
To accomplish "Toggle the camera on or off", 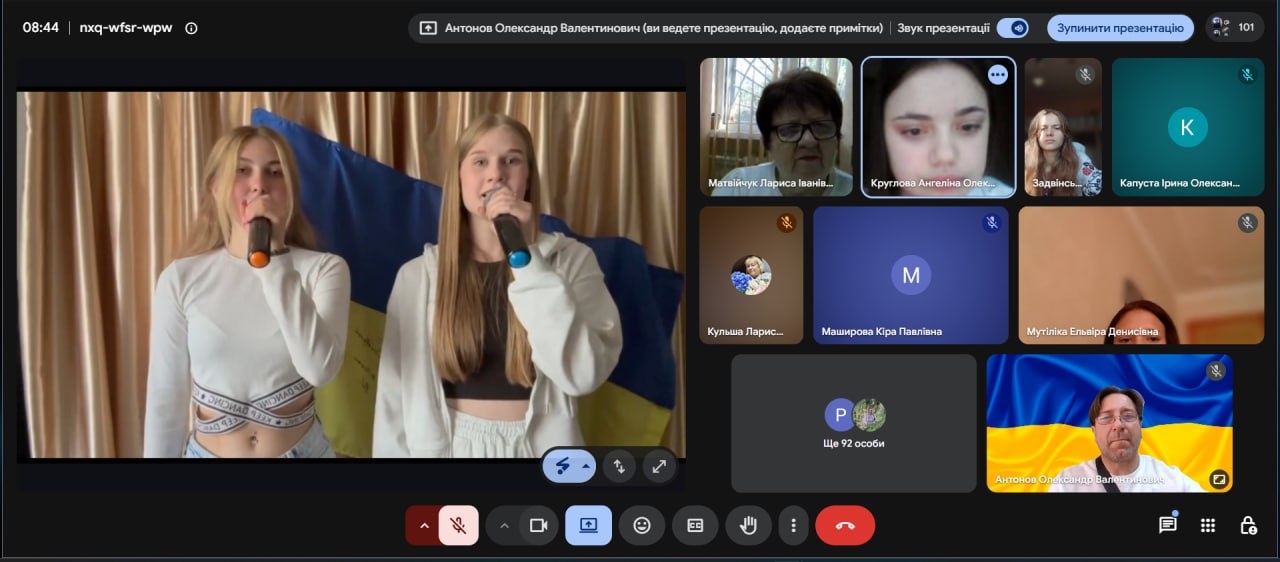I will [x=539, y=525].
